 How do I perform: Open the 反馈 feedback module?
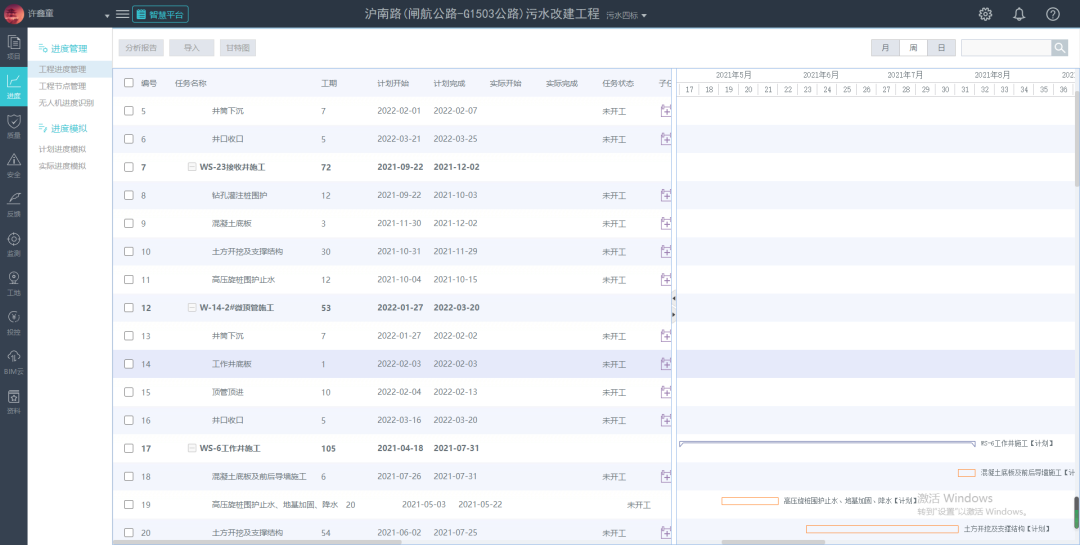click(14, 205)
